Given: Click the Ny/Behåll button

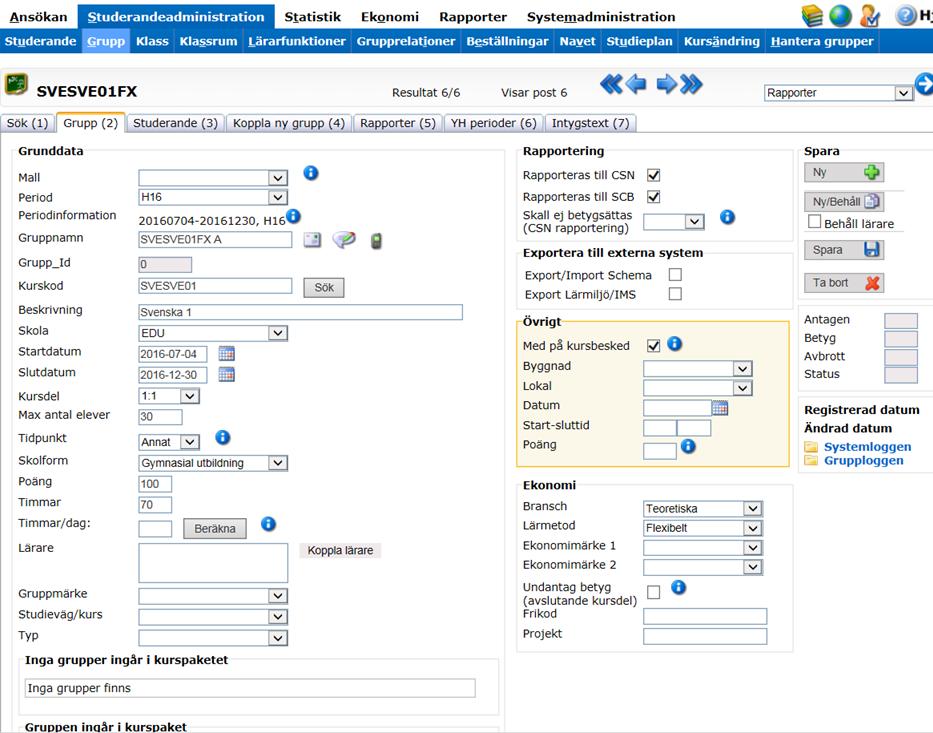Looking at the screenshot, I should tap(844, 202).
